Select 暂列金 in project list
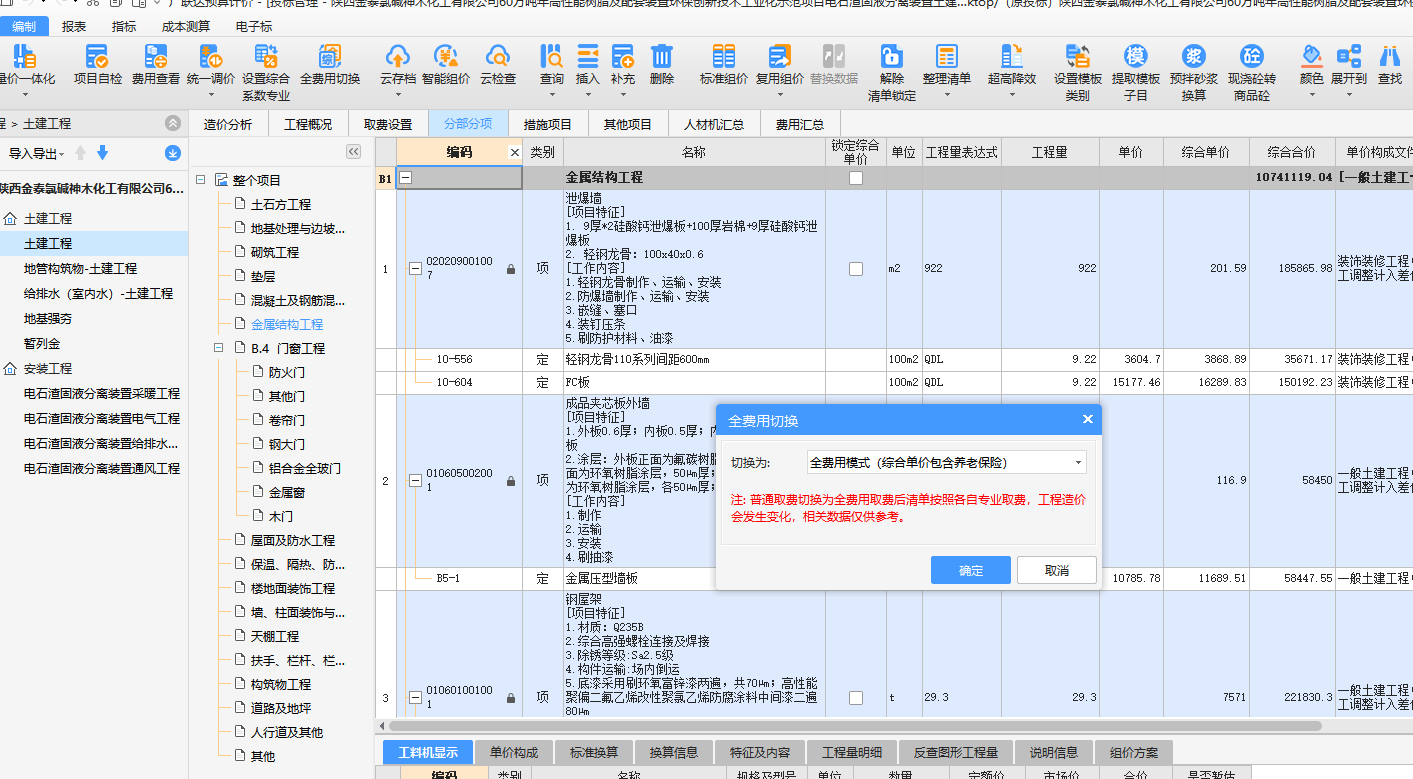Image resolution: width=1413 pixels, height=779 pixels. tap(42, 343)
